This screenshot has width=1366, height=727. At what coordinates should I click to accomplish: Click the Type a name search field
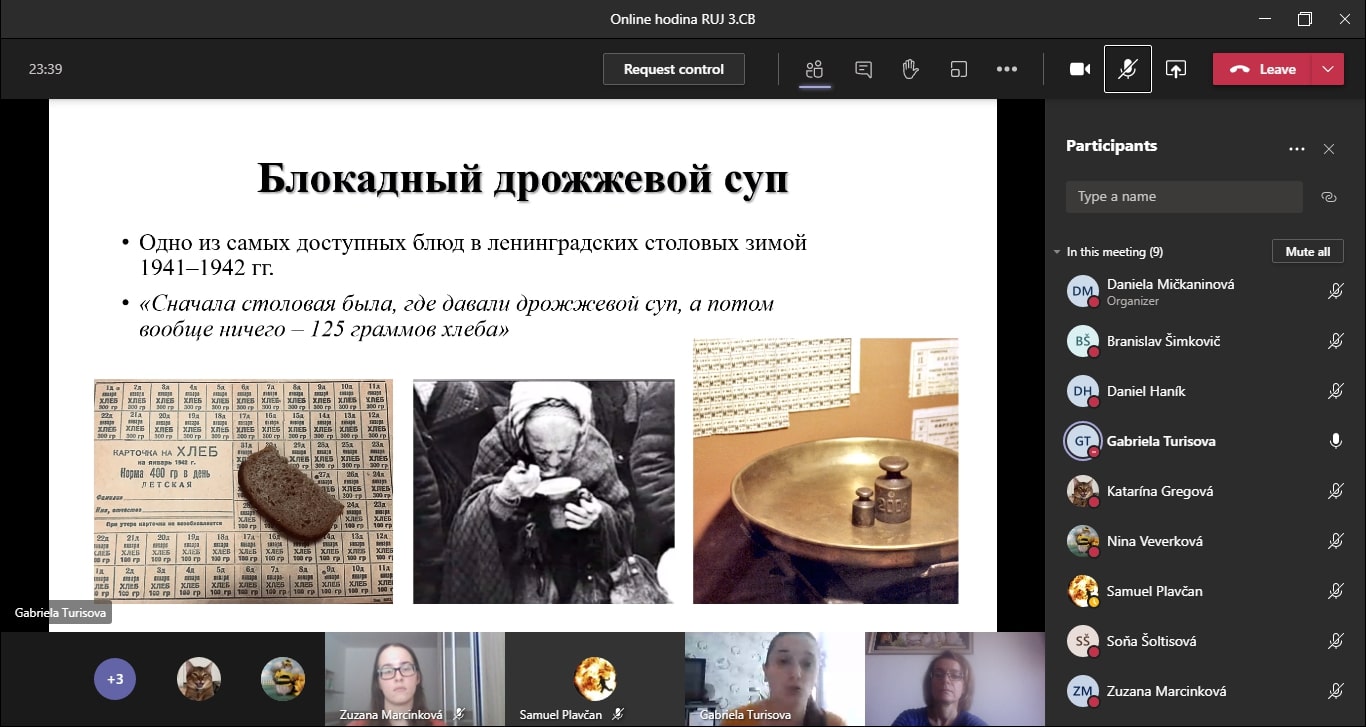1184,197
